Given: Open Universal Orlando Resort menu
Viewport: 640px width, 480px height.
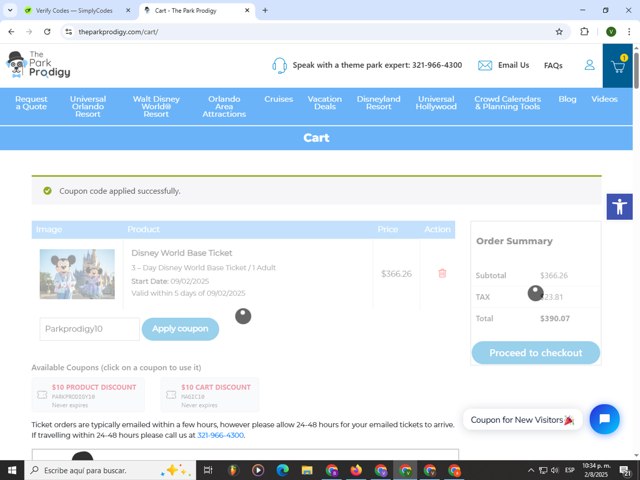Looking at the screenshot, I should pos(88,107).
